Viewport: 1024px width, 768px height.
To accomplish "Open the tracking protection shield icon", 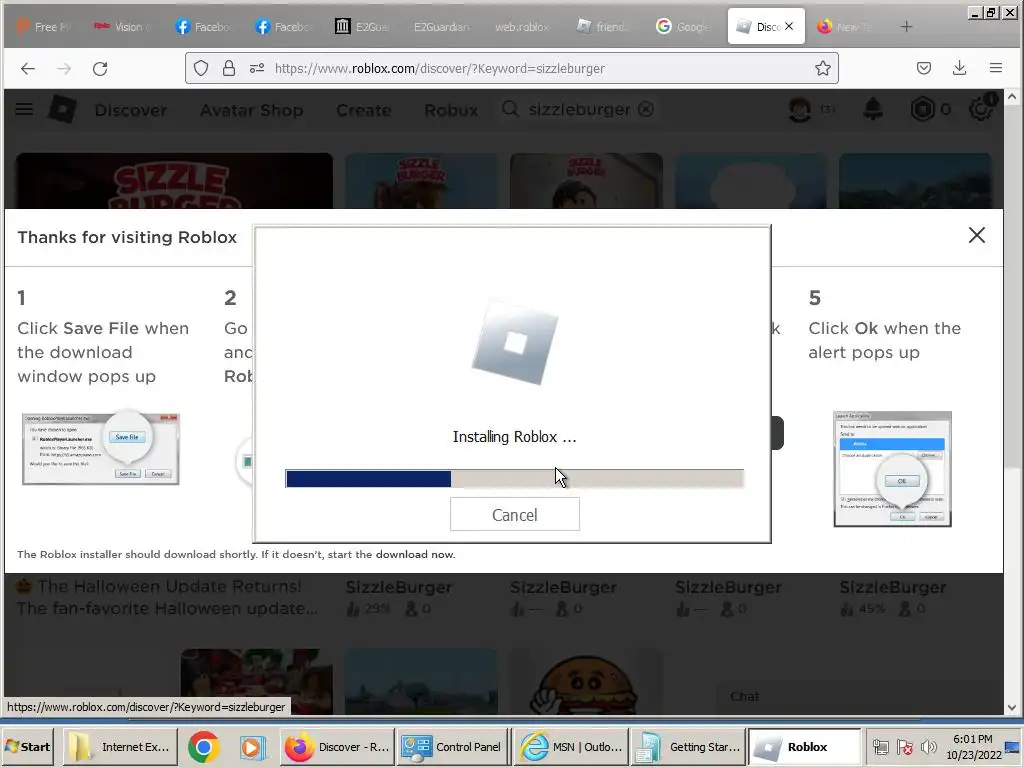I will [201, 69].
